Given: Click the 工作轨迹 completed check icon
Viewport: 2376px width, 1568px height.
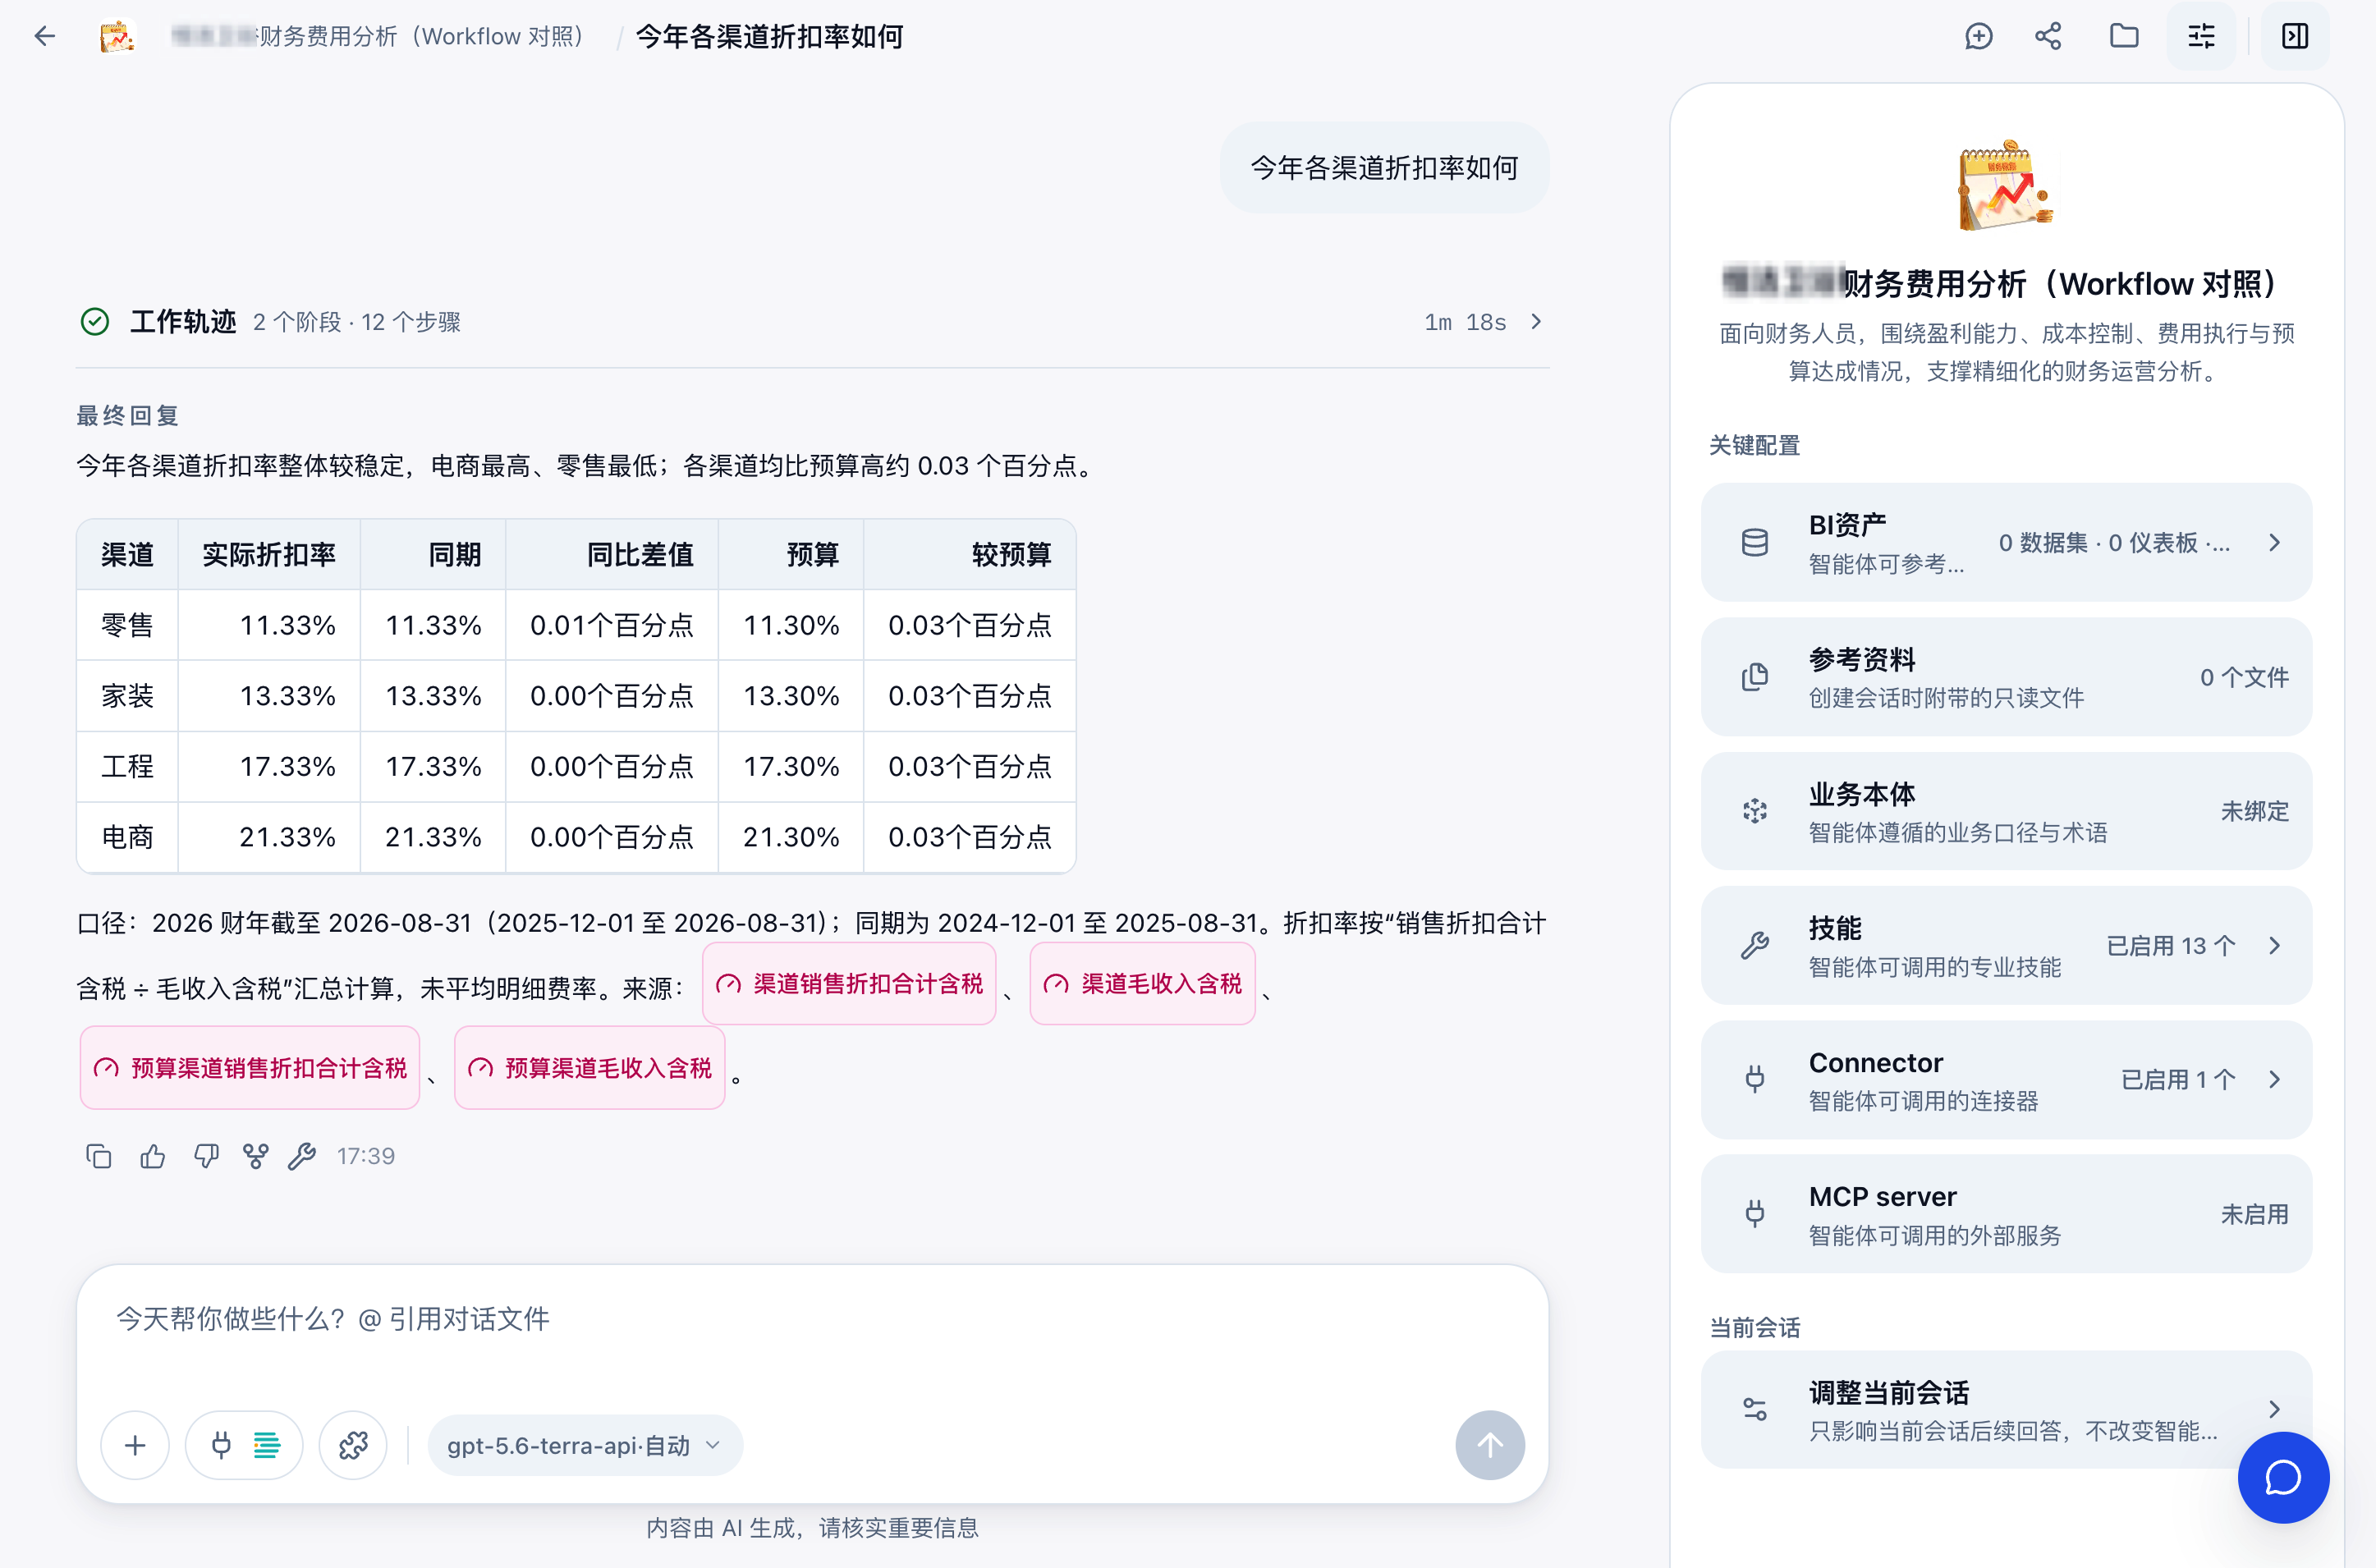Looking at the screenshot, I should pos(95,322).
